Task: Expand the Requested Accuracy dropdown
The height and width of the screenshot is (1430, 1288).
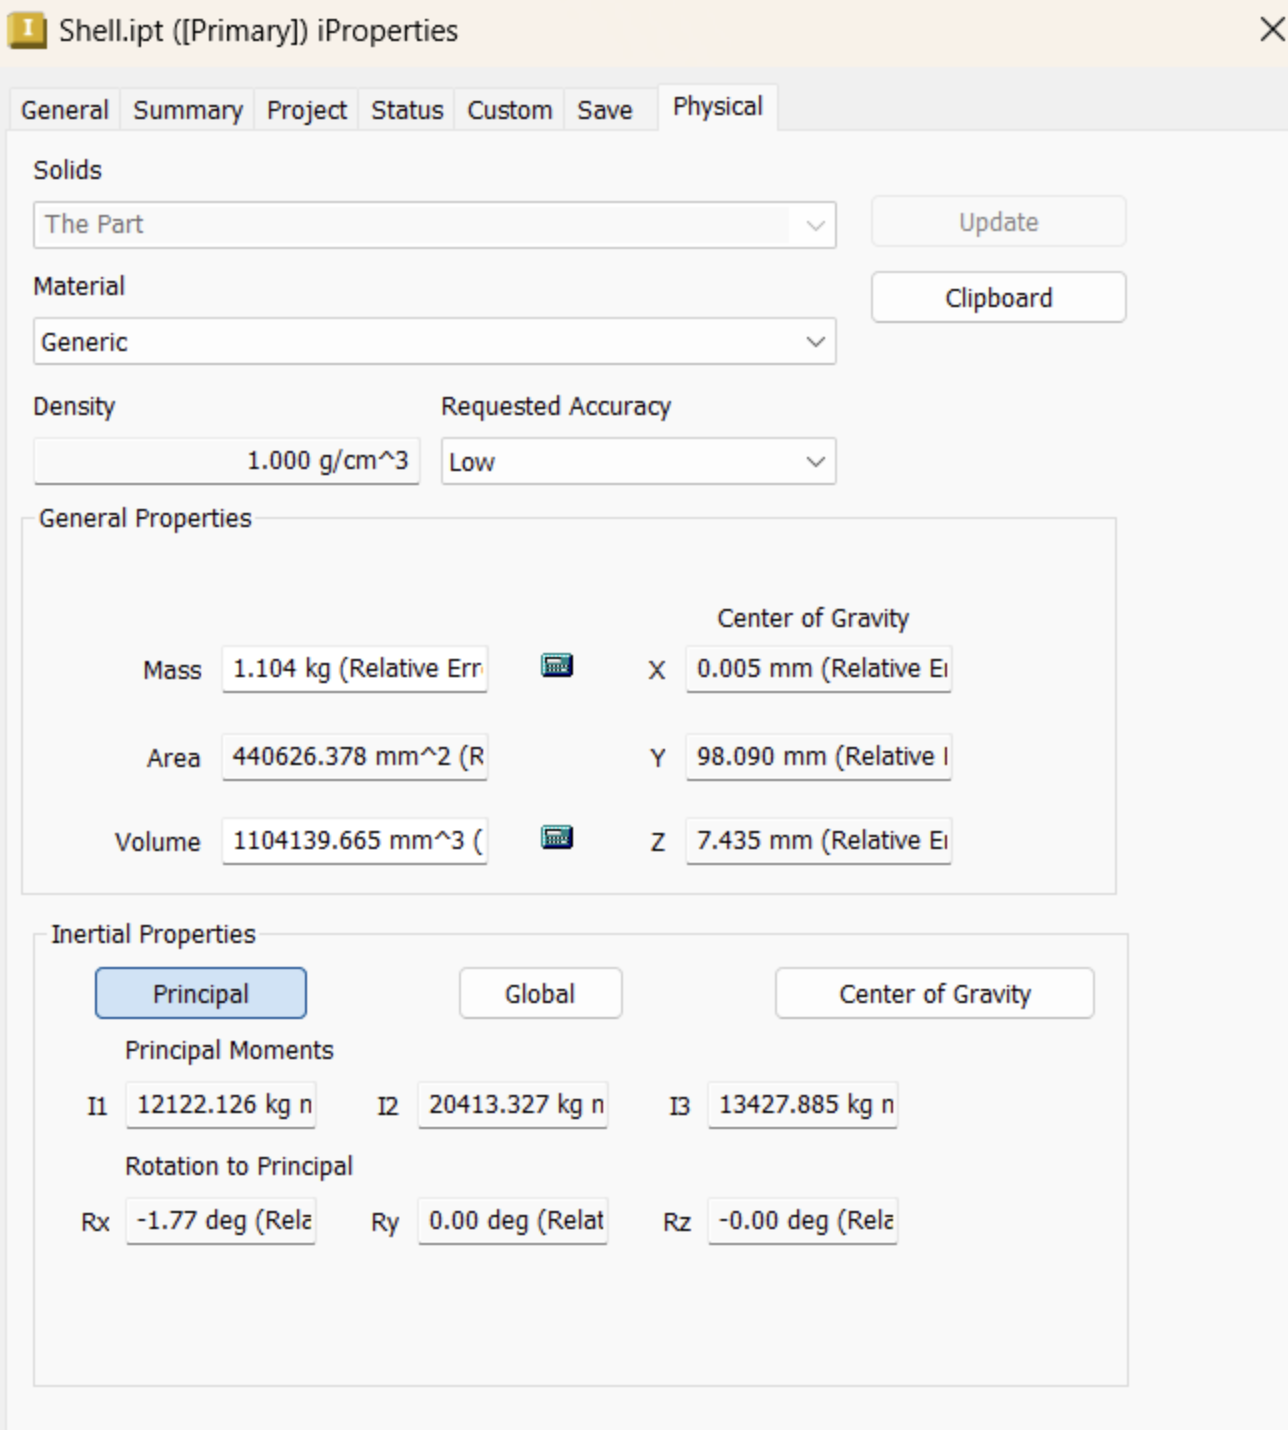Action: (x=638, y=462)
